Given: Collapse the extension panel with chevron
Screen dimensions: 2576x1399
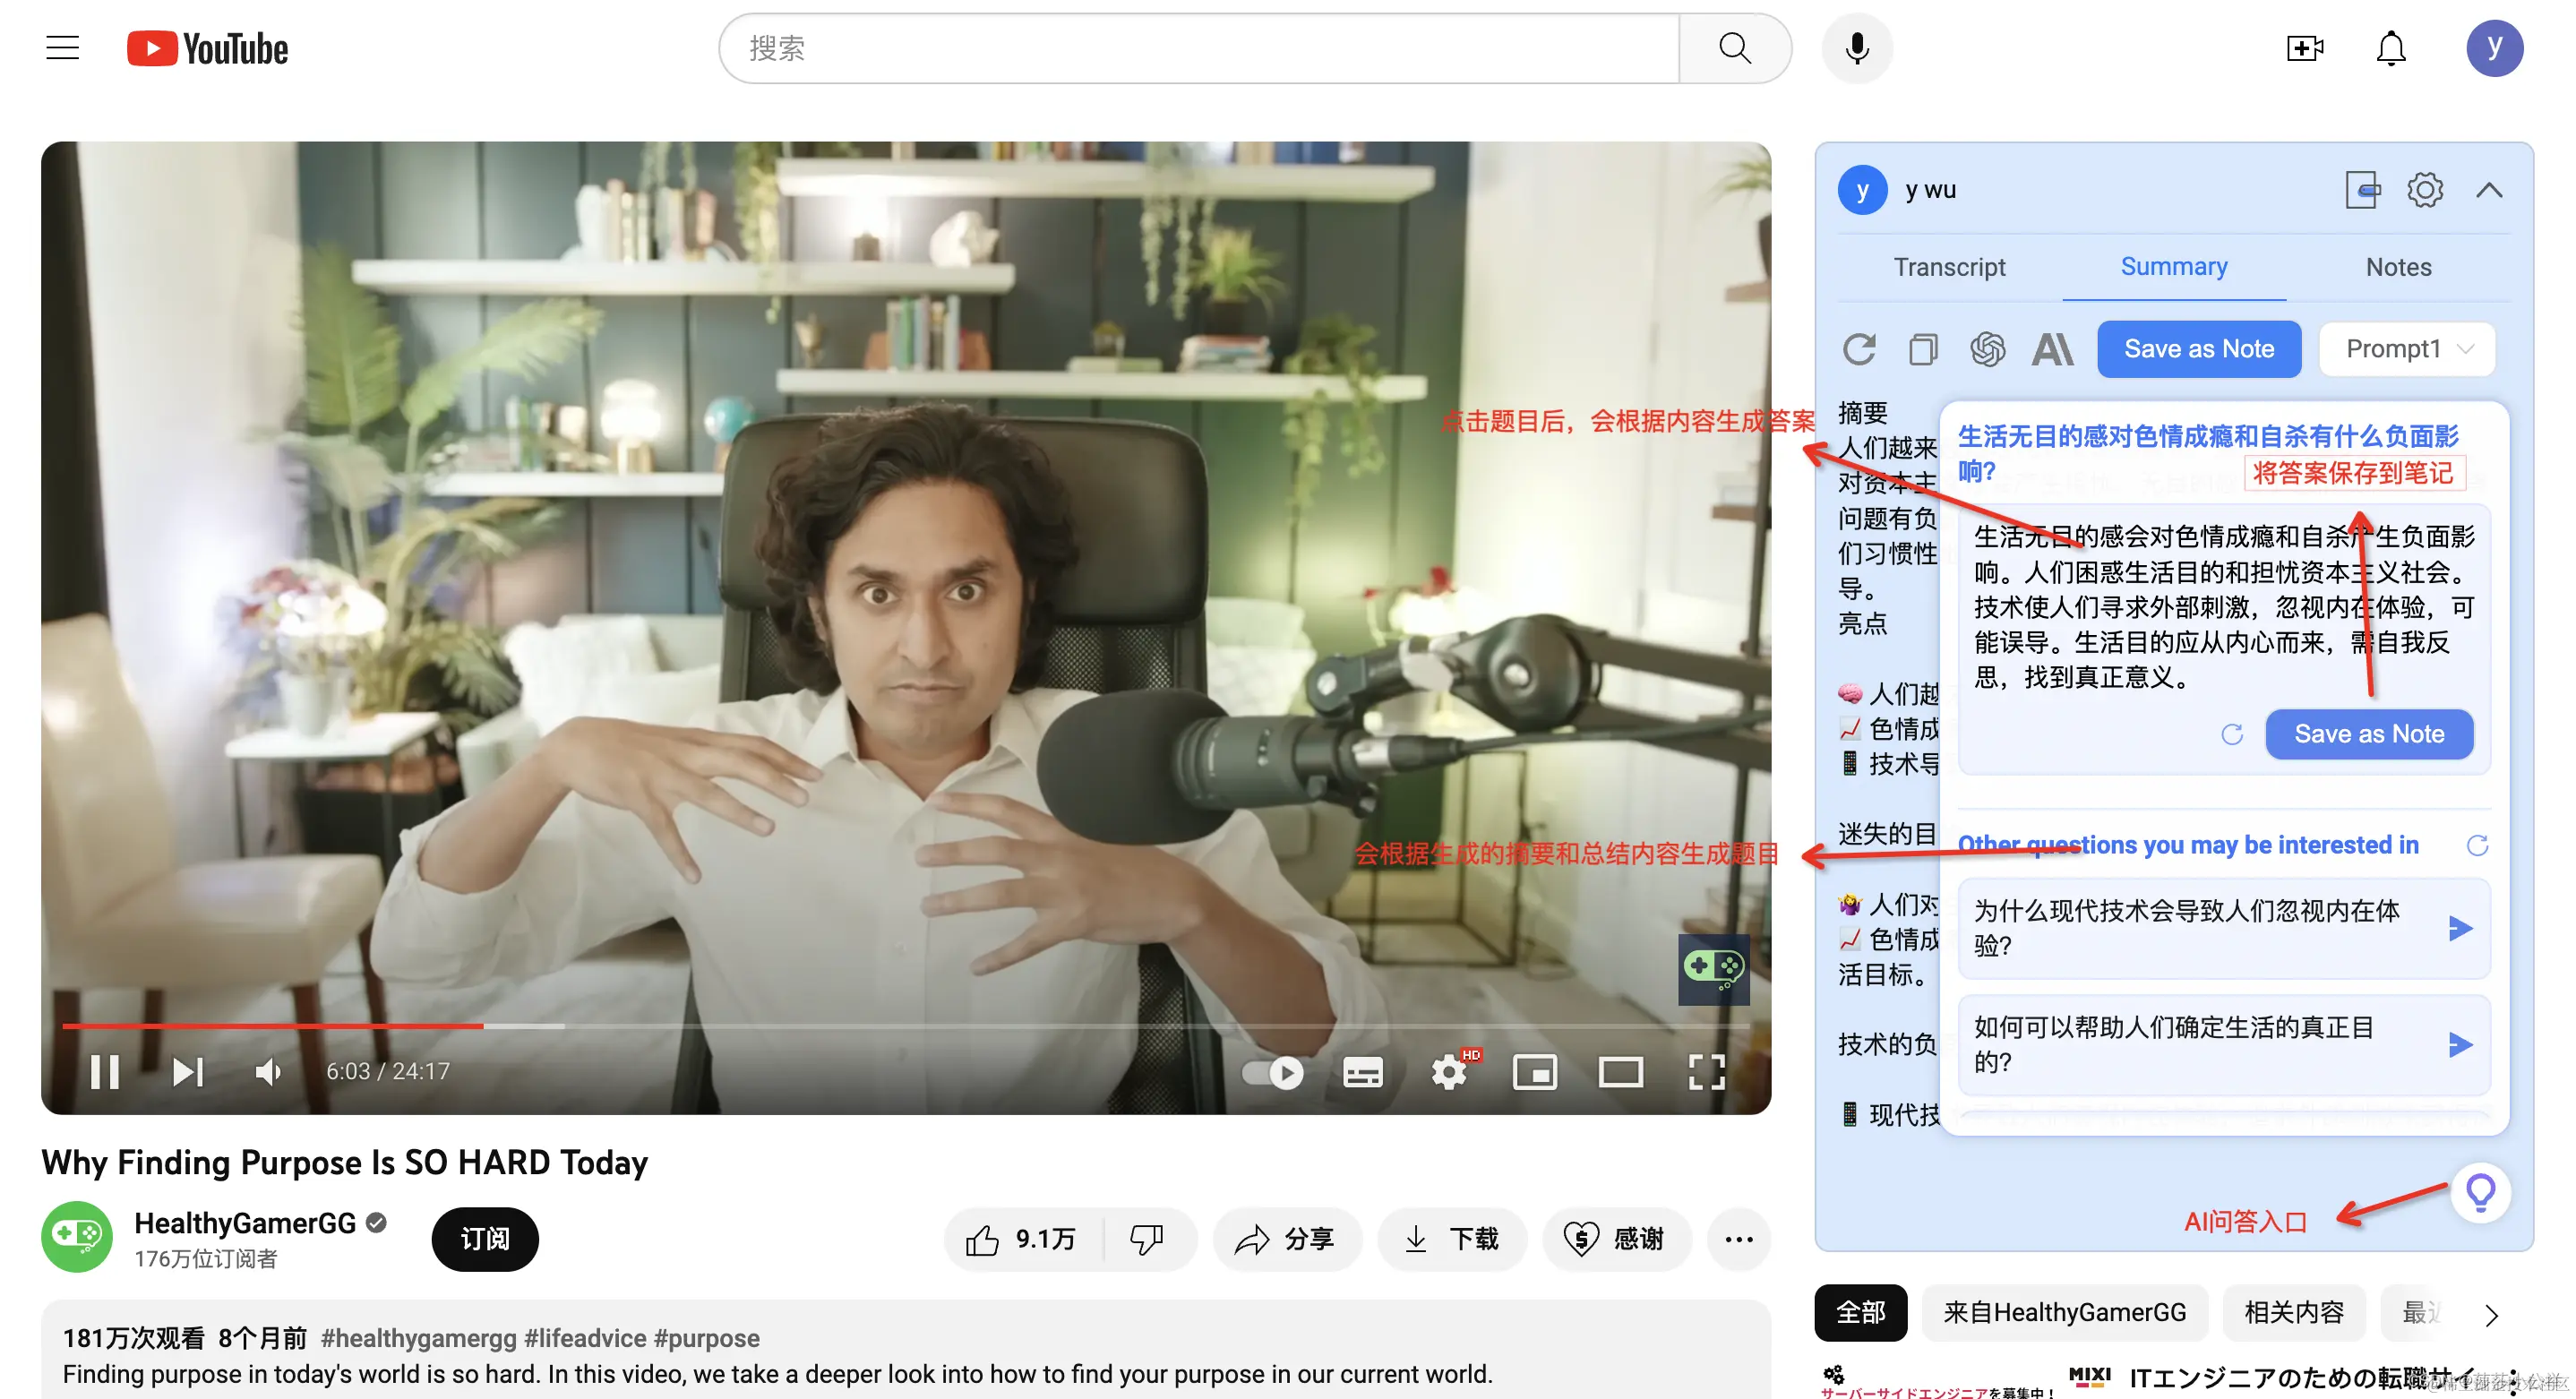Looking at the screenshot, I should click(x=2489, y=190).
